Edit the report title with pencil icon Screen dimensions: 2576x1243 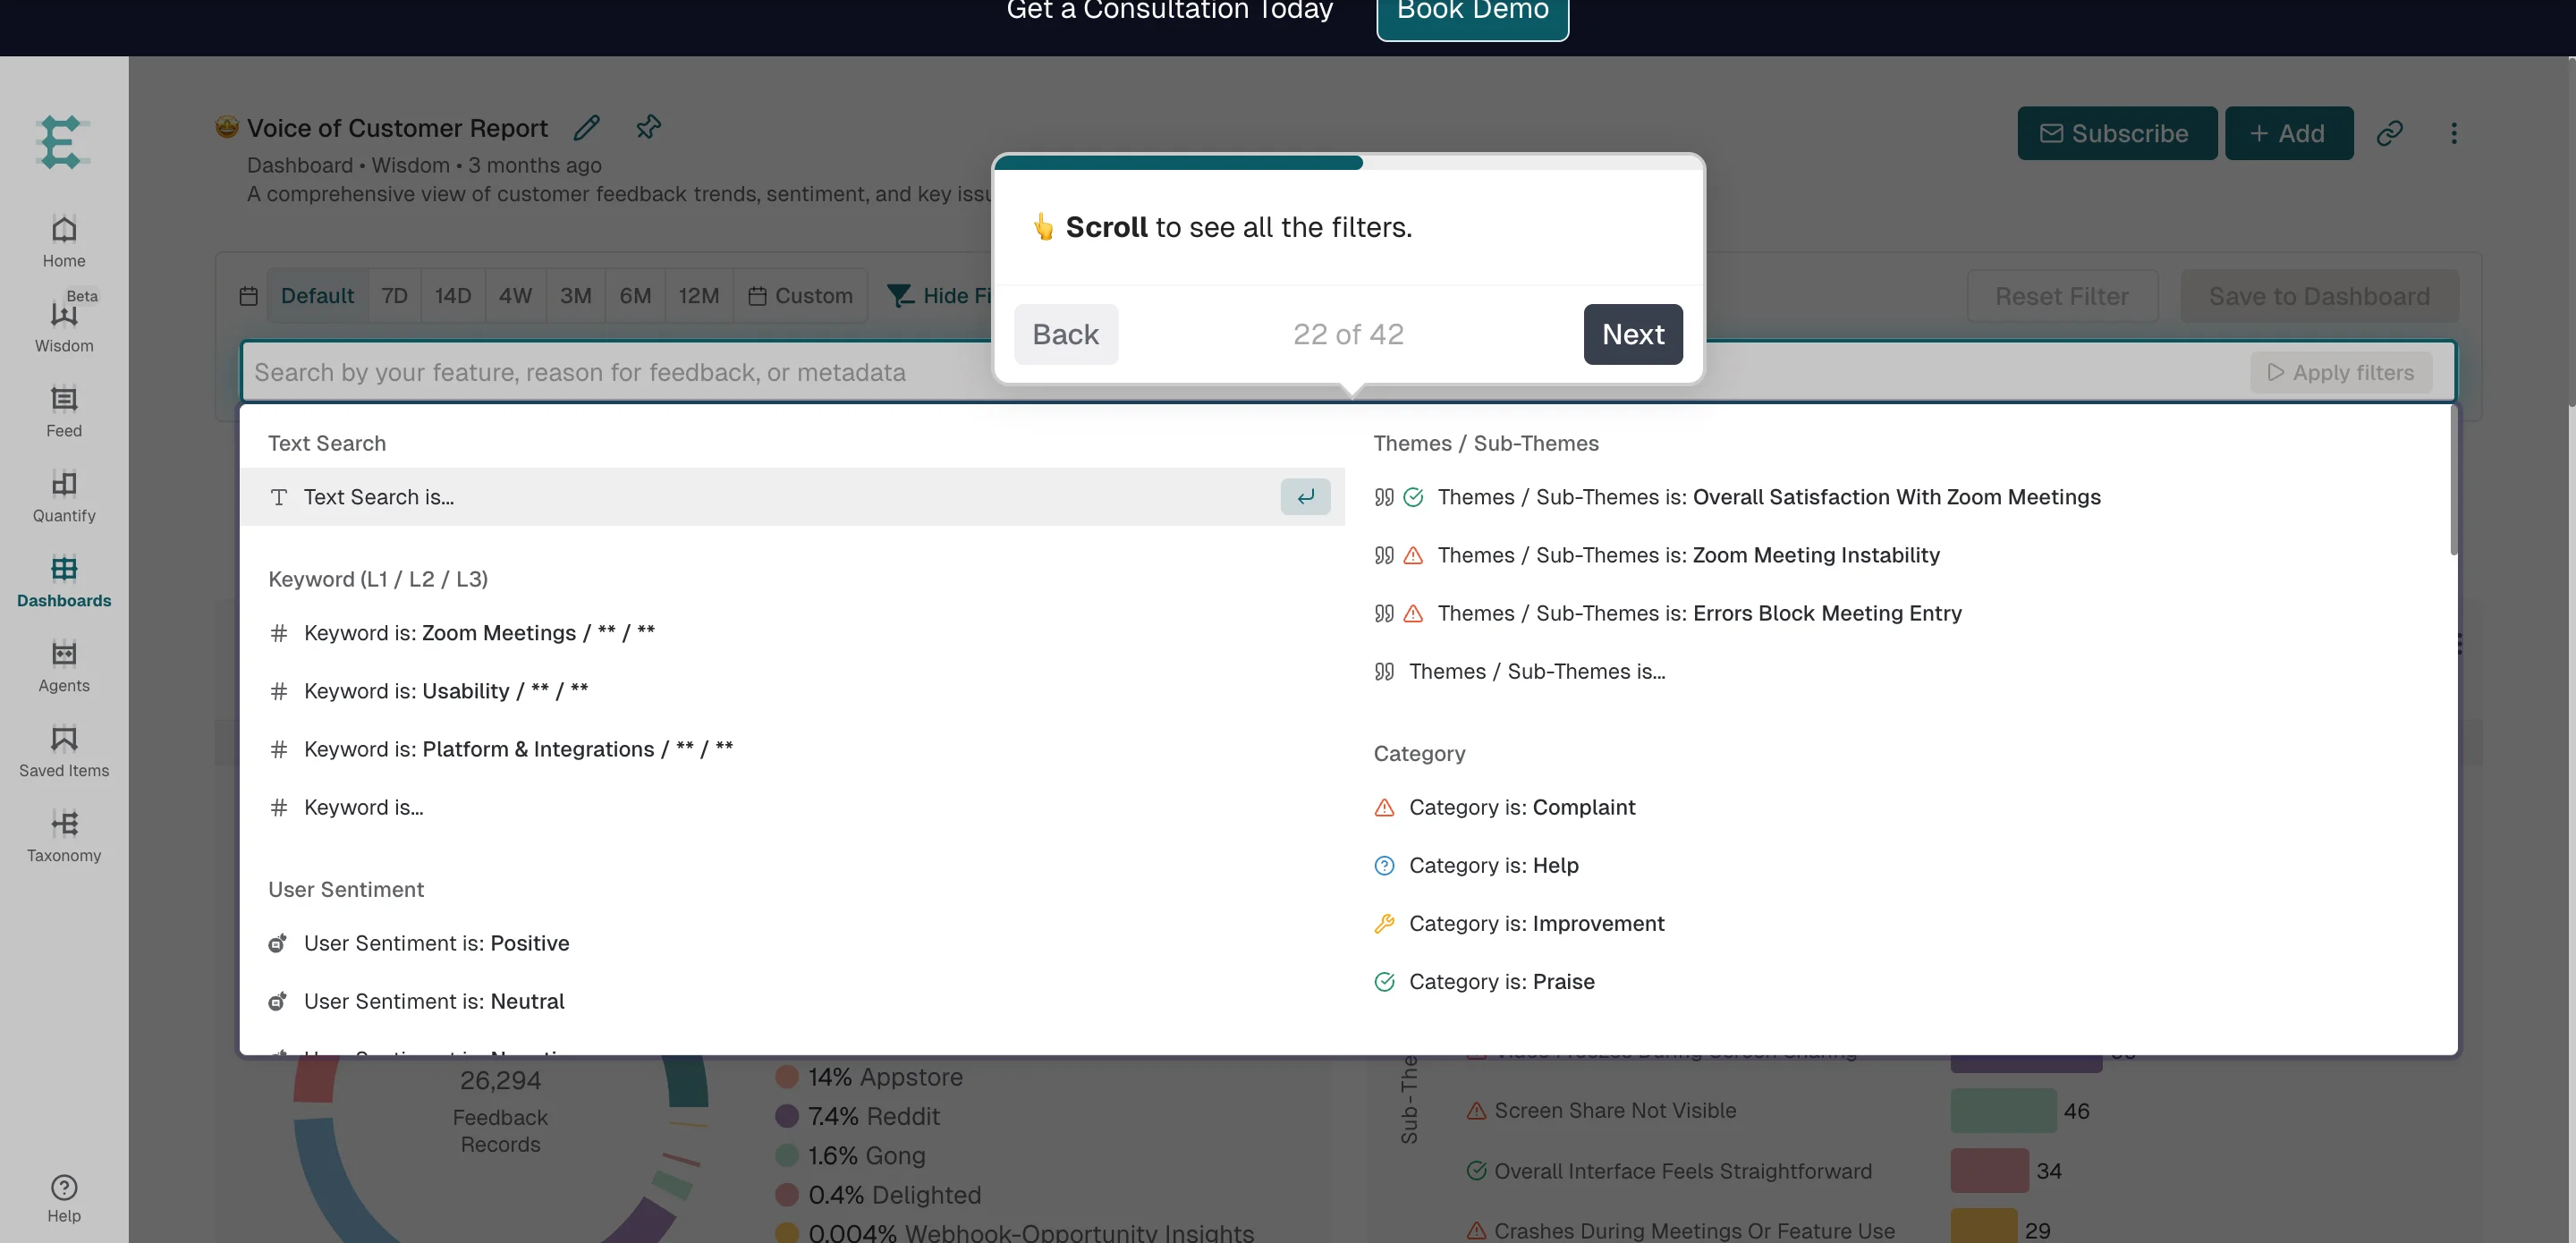point(587,127)
